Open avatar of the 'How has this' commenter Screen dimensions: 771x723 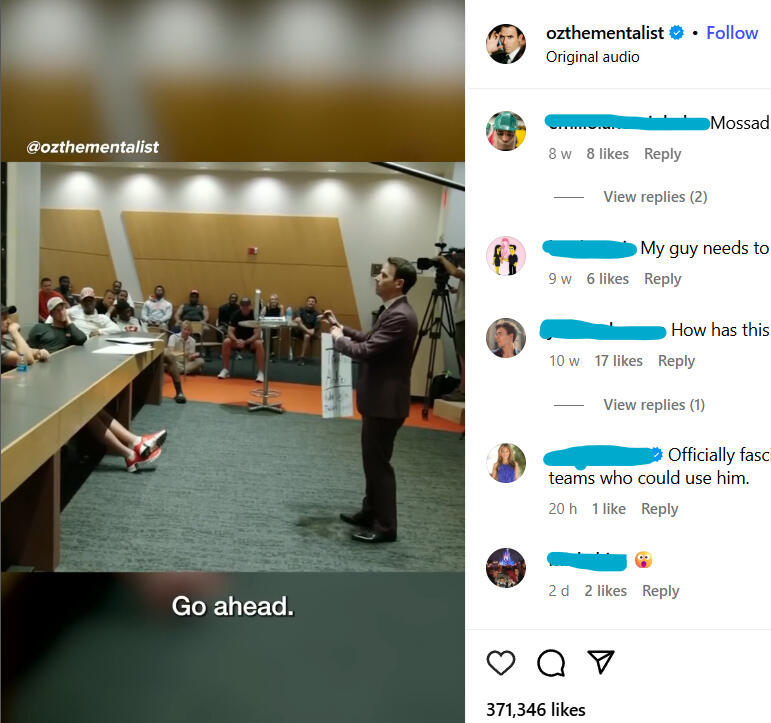coord(505,338)
